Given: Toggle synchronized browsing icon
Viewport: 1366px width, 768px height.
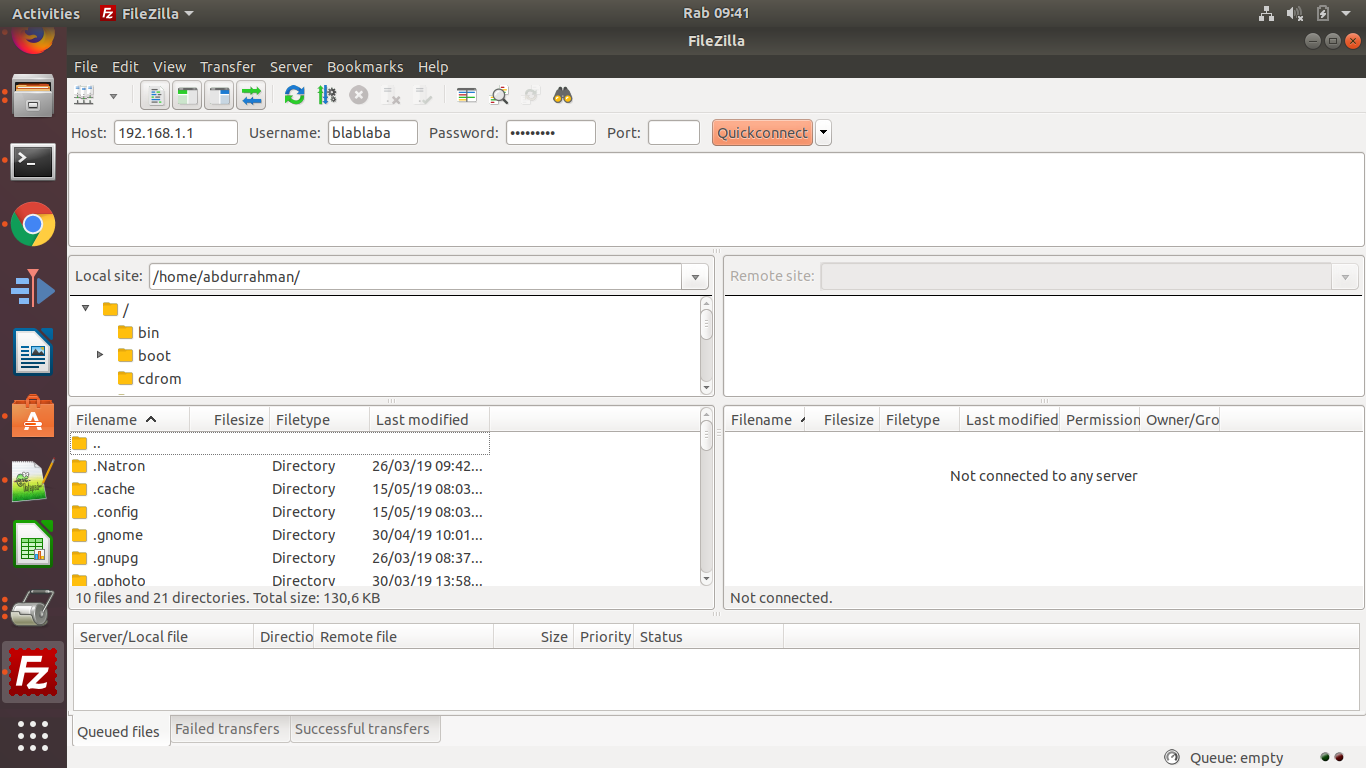Looking at the screenshot, I should (x=531, y=95).
